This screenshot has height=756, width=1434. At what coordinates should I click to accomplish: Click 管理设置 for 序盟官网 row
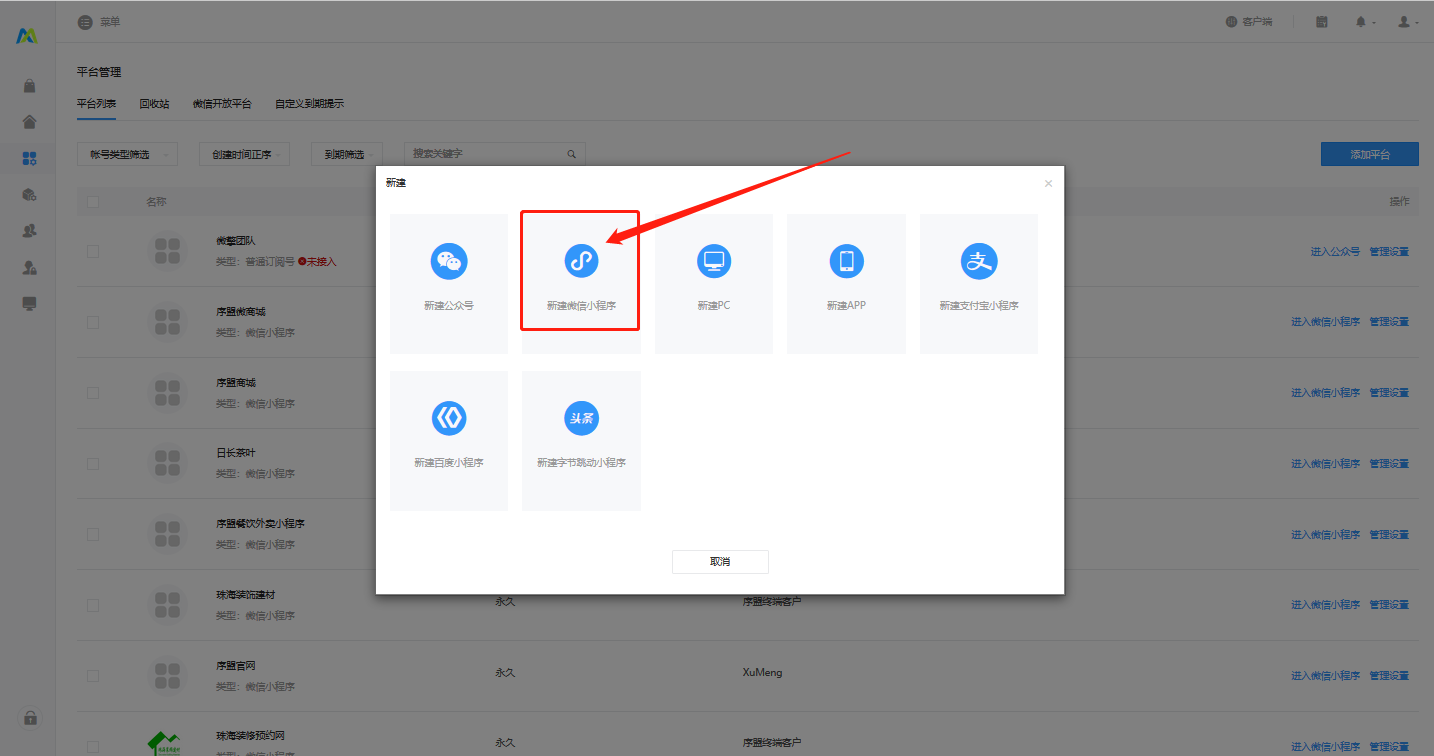pyautogui.click(x=1389, y=676)
